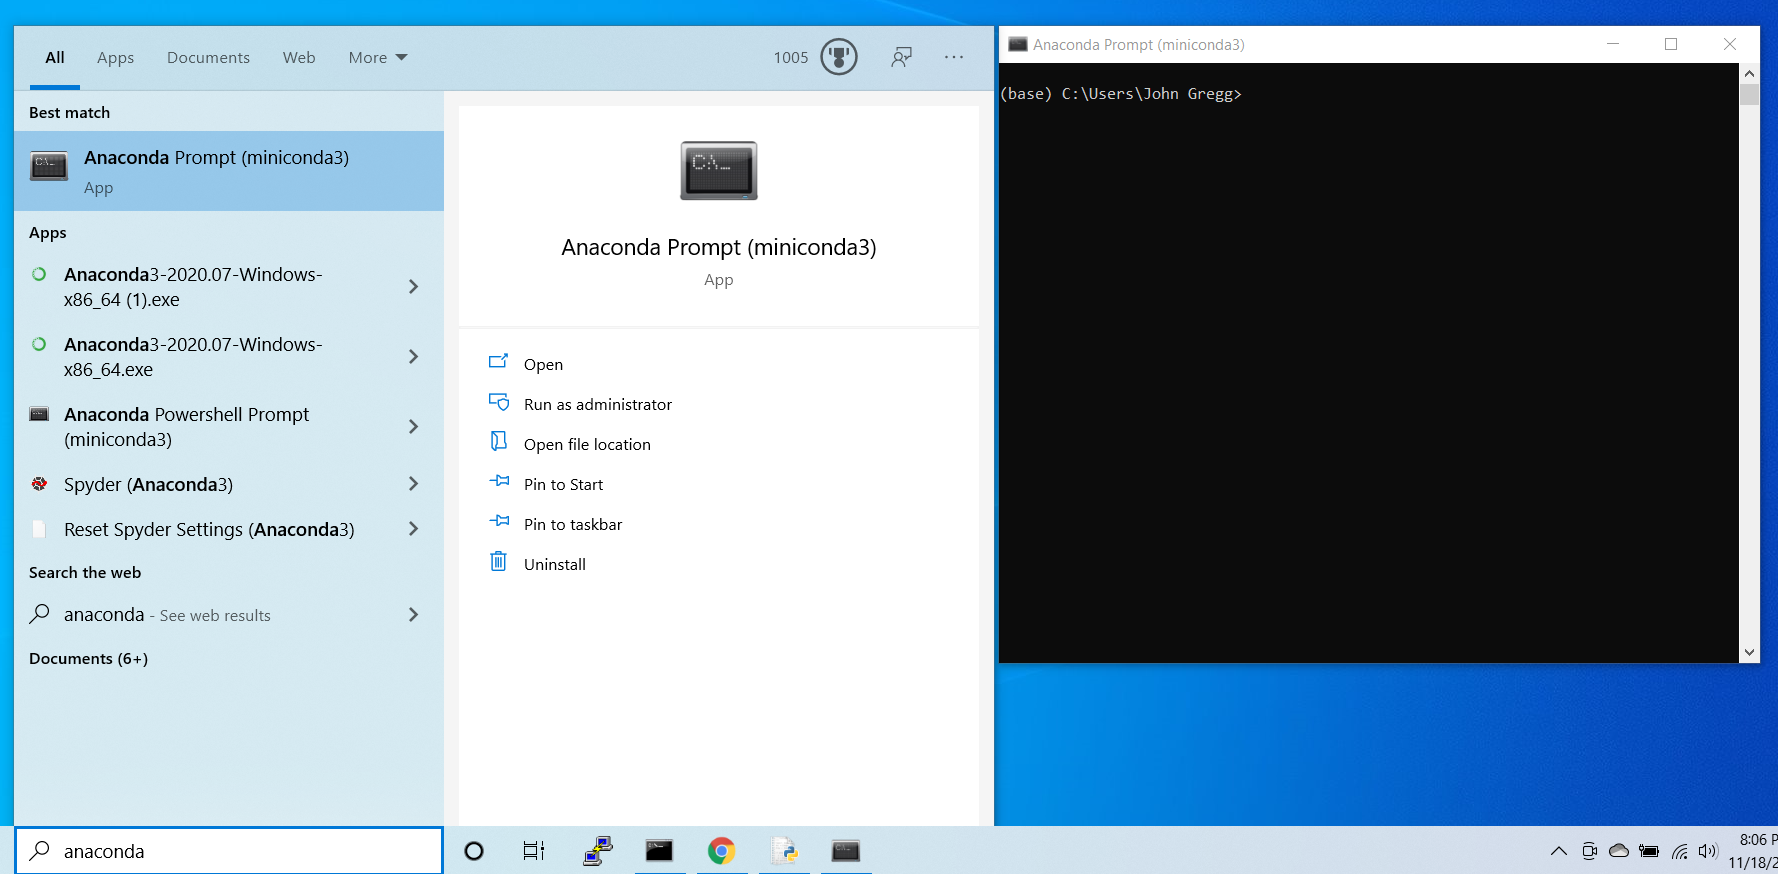Click the Spyder (Anaconda3) app icon
This screenshot has height=874, width=1778.
click(39, 484)
